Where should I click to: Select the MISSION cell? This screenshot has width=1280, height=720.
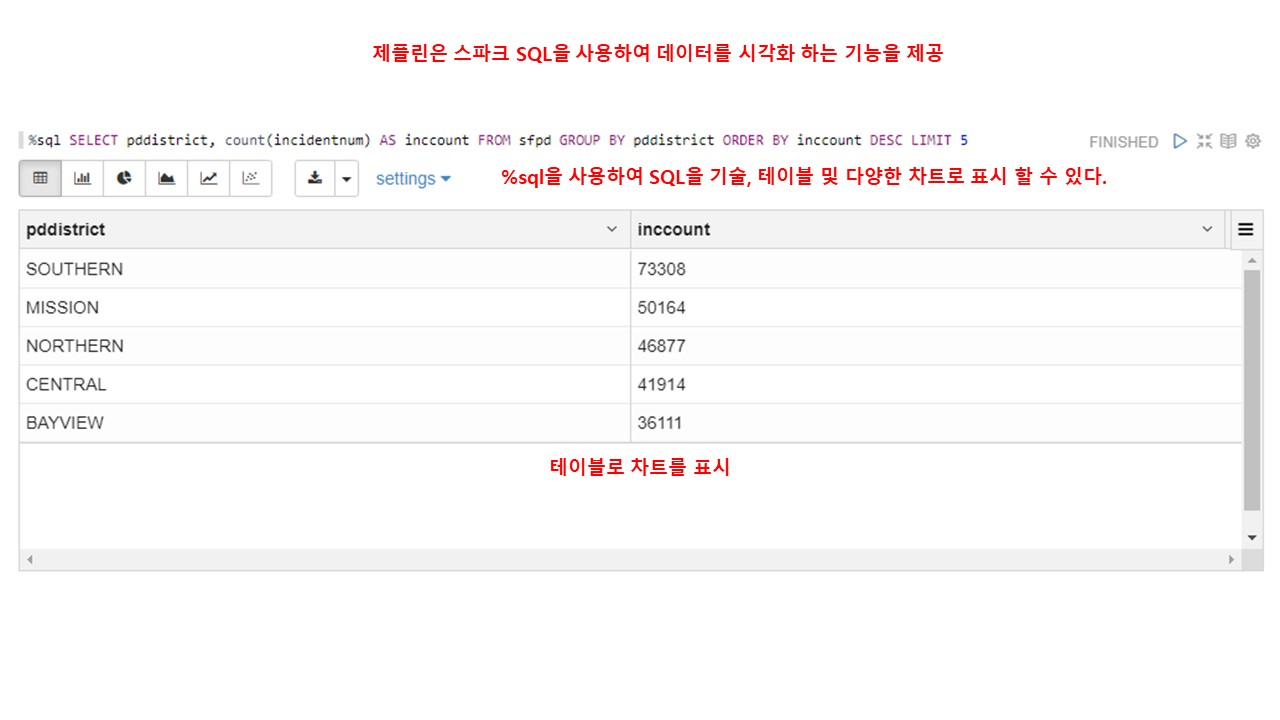point(325,307)
